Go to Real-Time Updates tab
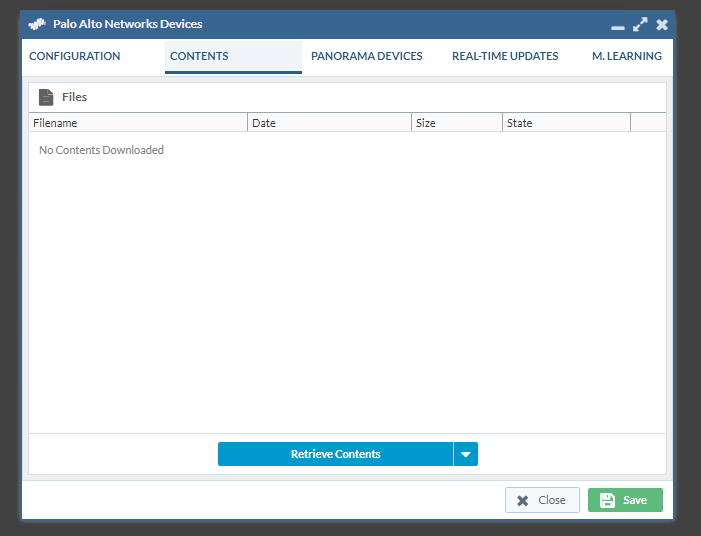The width and height of the screenshot is (701, 536). pos(505,56)
